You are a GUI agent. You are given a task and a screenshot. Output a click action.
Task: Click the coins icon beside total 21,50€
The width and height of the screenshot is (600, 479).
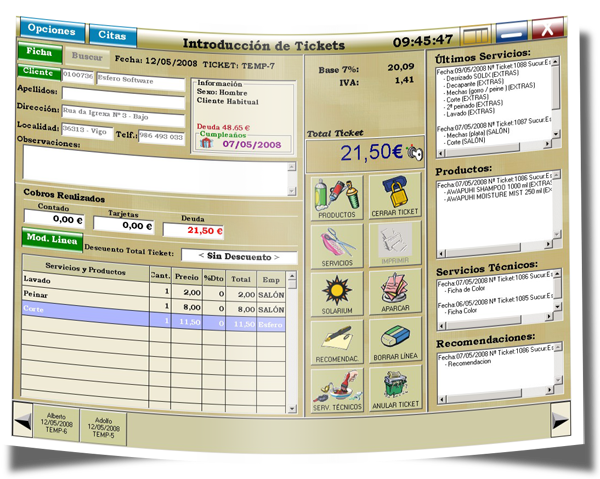[414, 153]
